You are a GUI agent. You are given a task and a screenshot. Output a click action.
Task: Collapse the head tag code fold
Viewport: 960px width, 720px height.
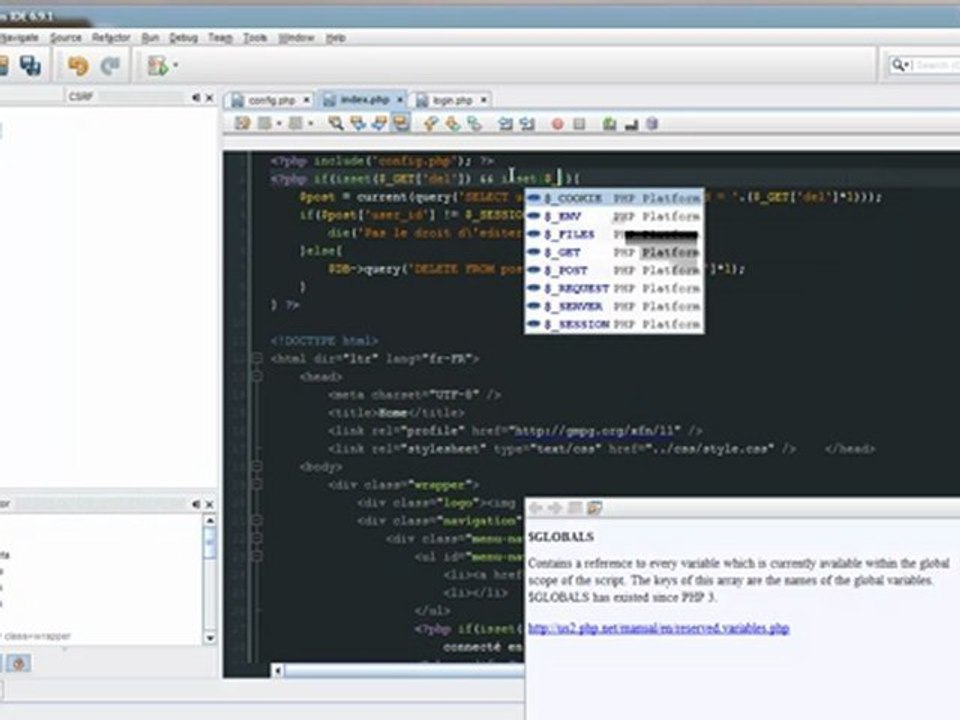[257, 376]
